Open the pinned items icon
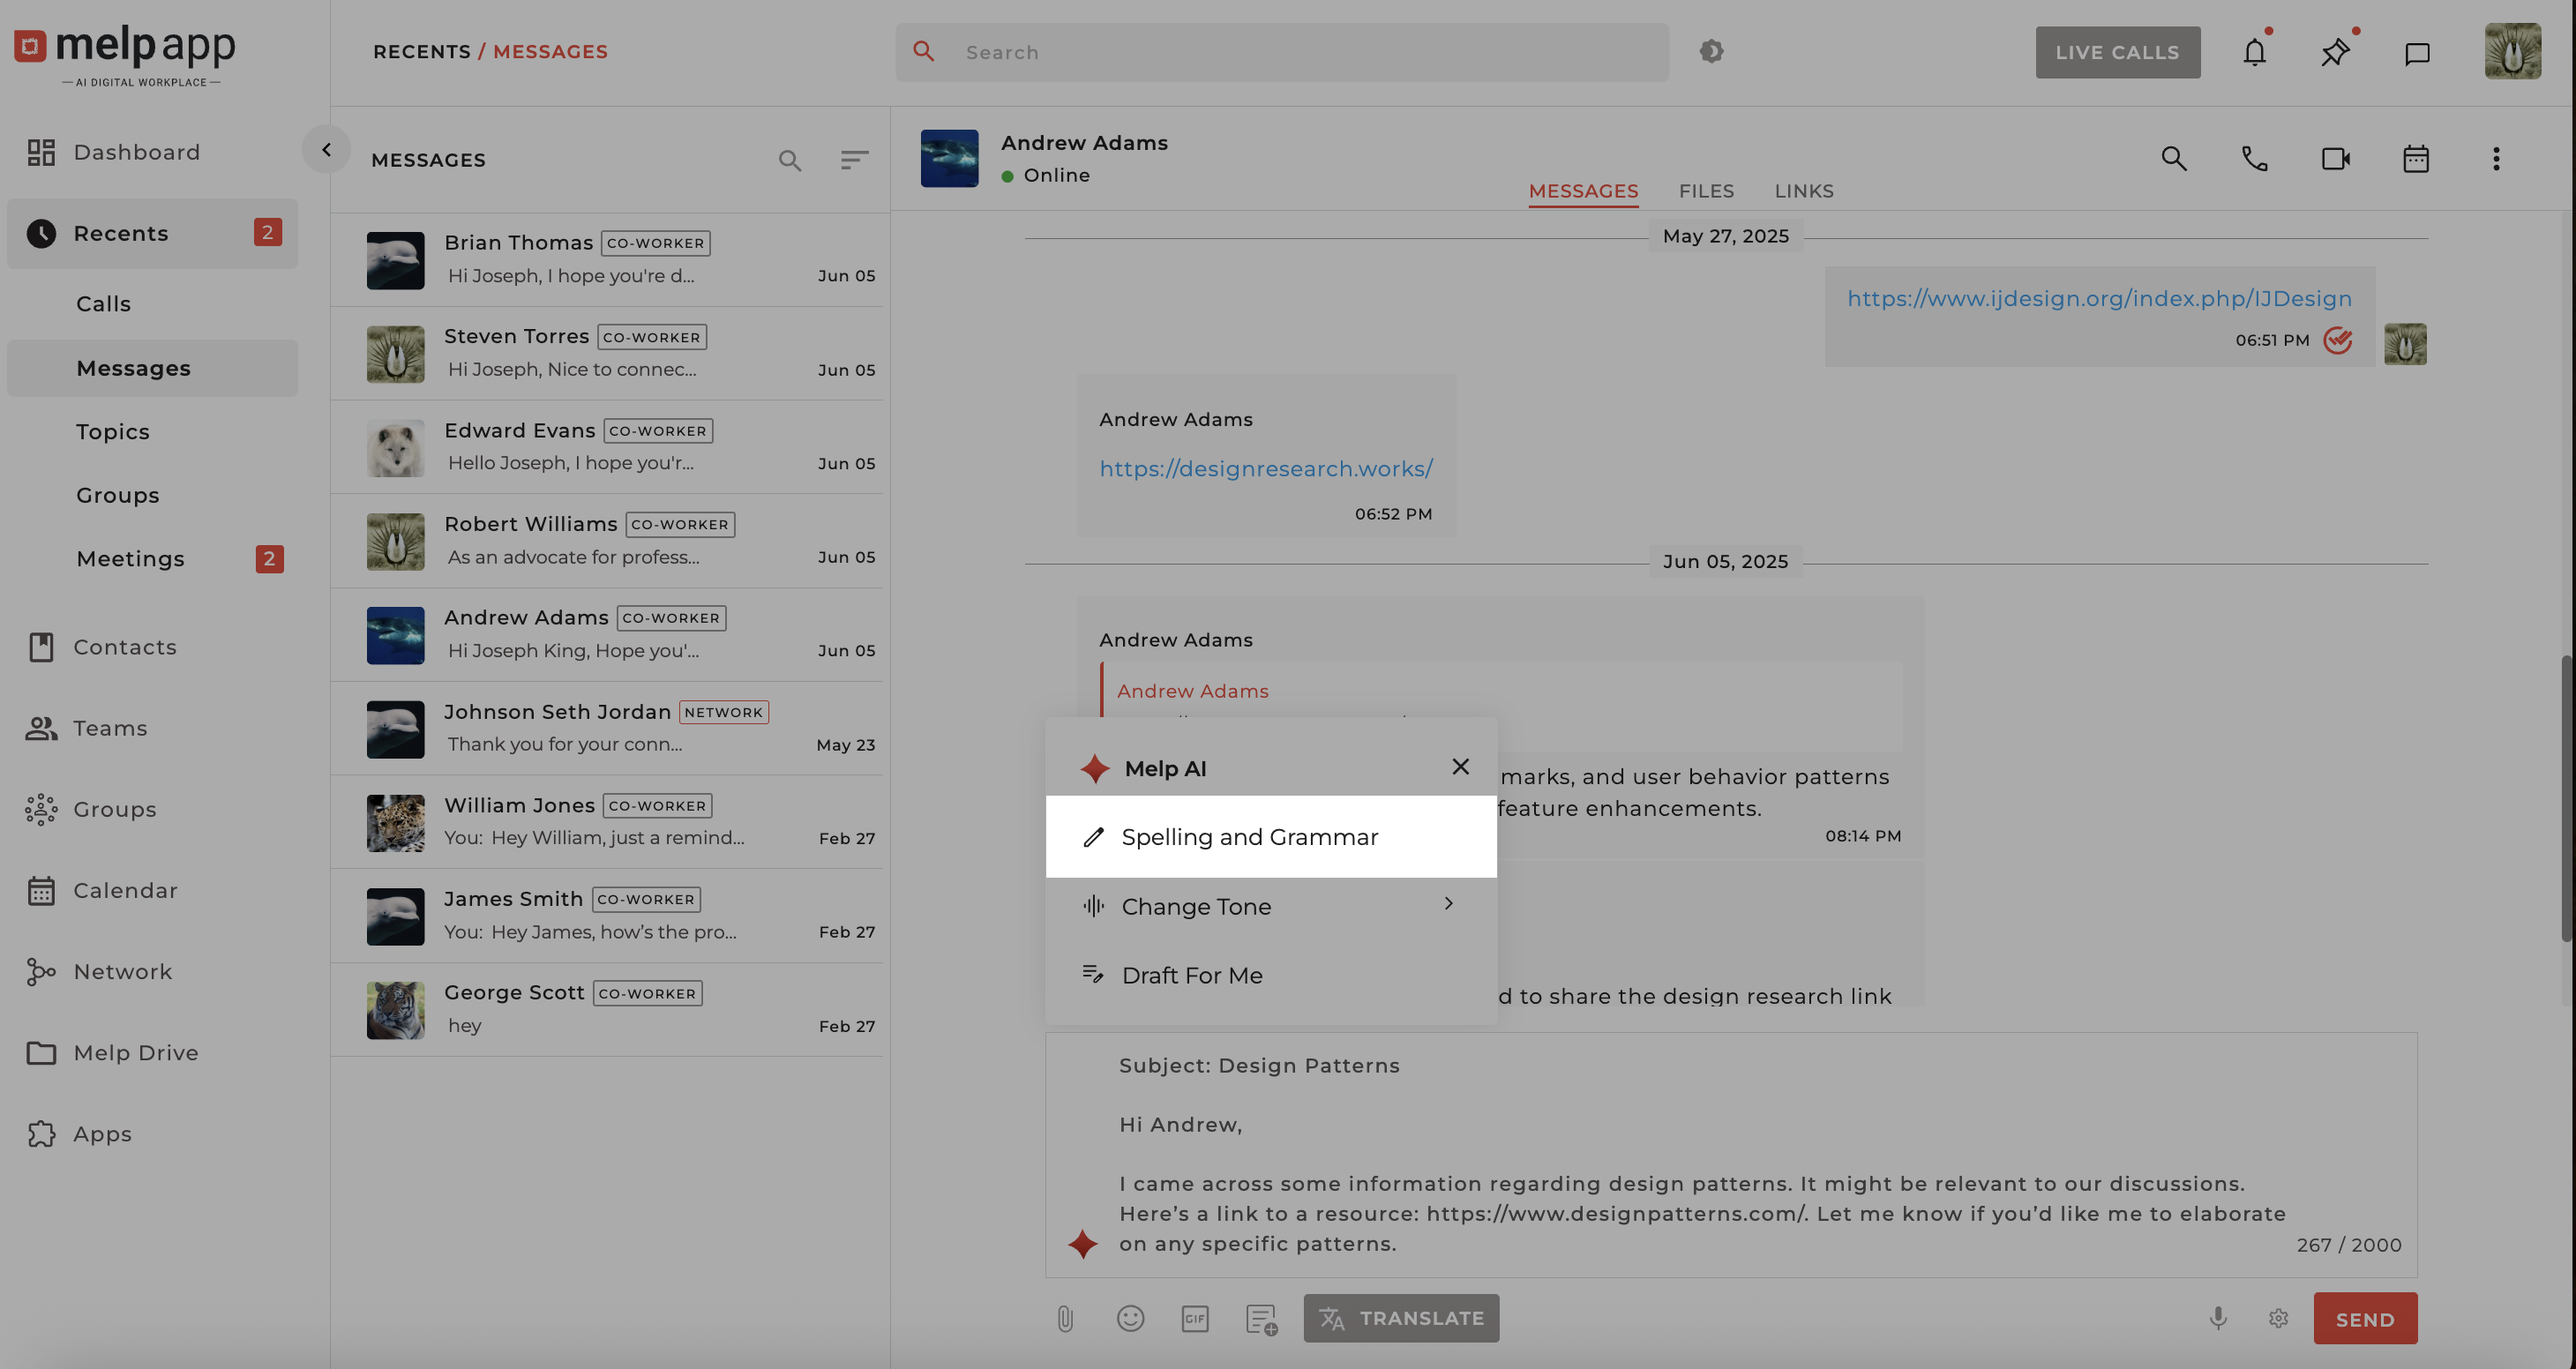Screen dimensions: 2576x1369 [2335, 52]
